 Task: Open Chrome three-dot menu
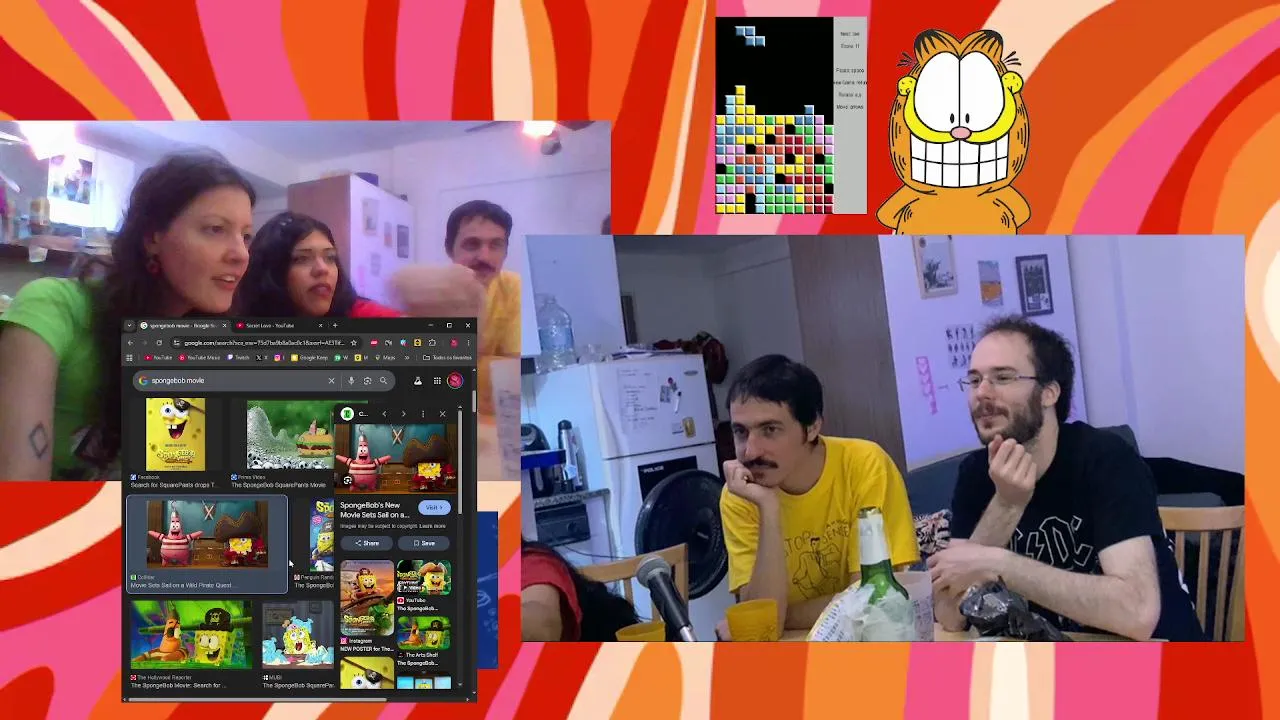[x=468, y=343]
